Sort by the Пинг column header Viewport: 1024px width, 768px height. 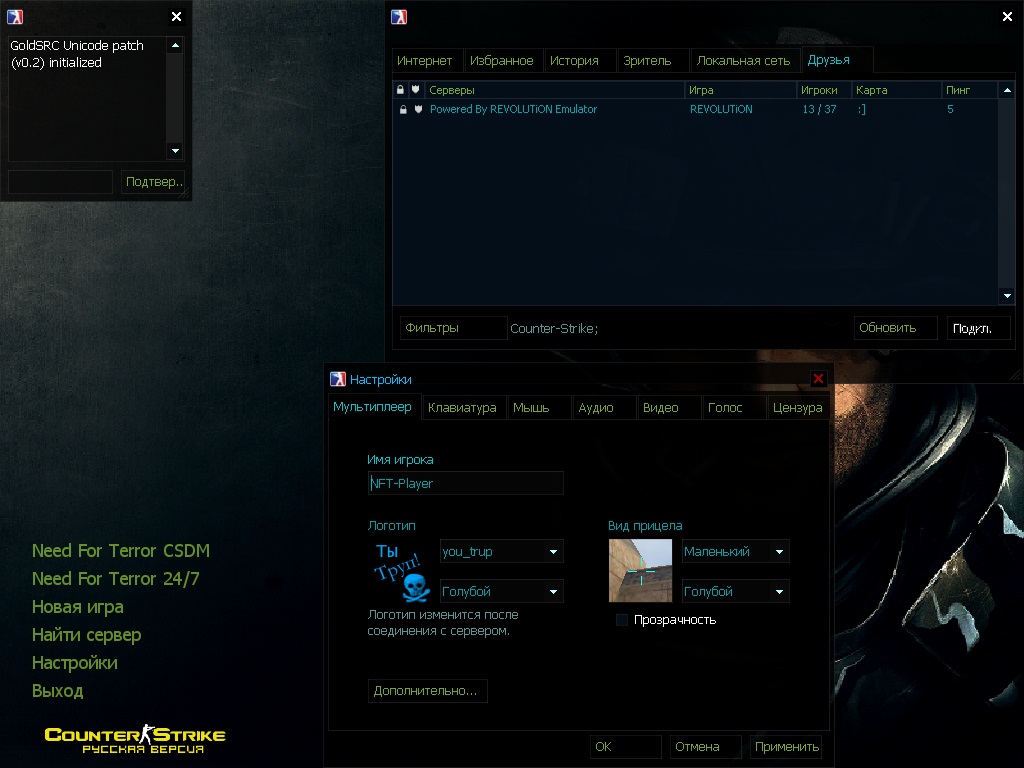pos(969,89)
